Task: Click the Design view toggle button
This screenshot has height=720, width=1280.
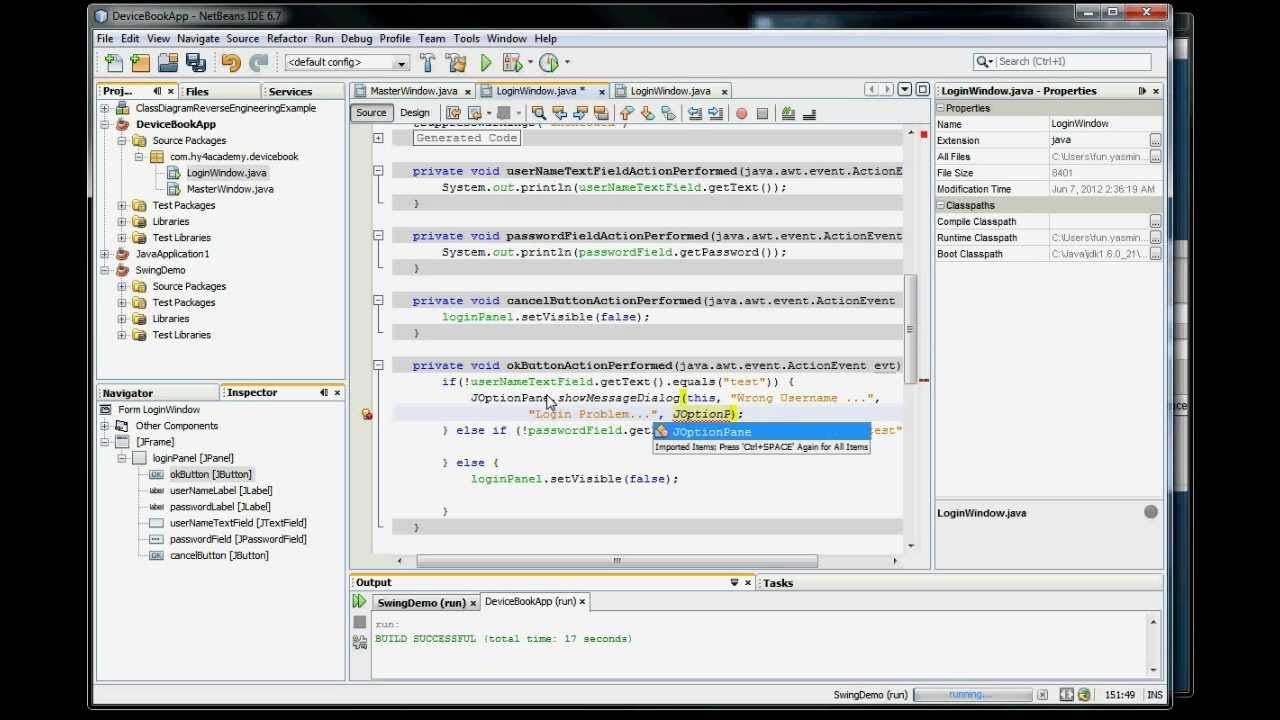Action: click(415, 113)
